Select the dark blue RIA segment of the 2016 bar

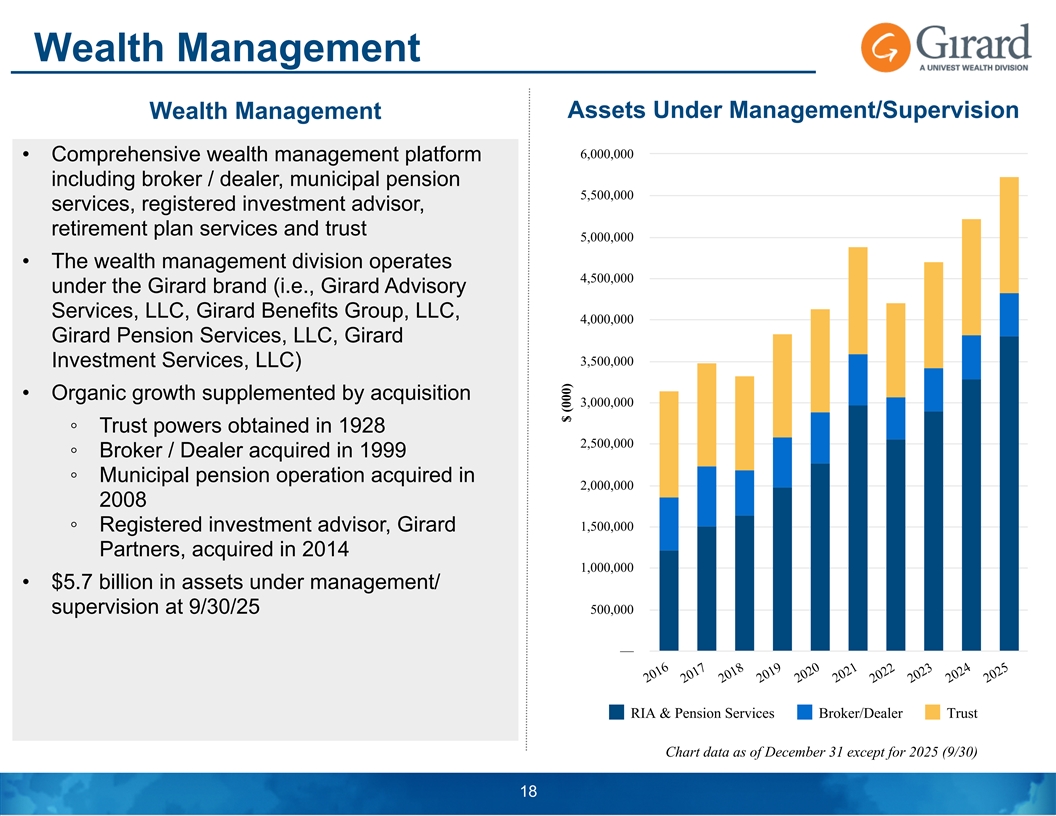click(x=669, y=600)
